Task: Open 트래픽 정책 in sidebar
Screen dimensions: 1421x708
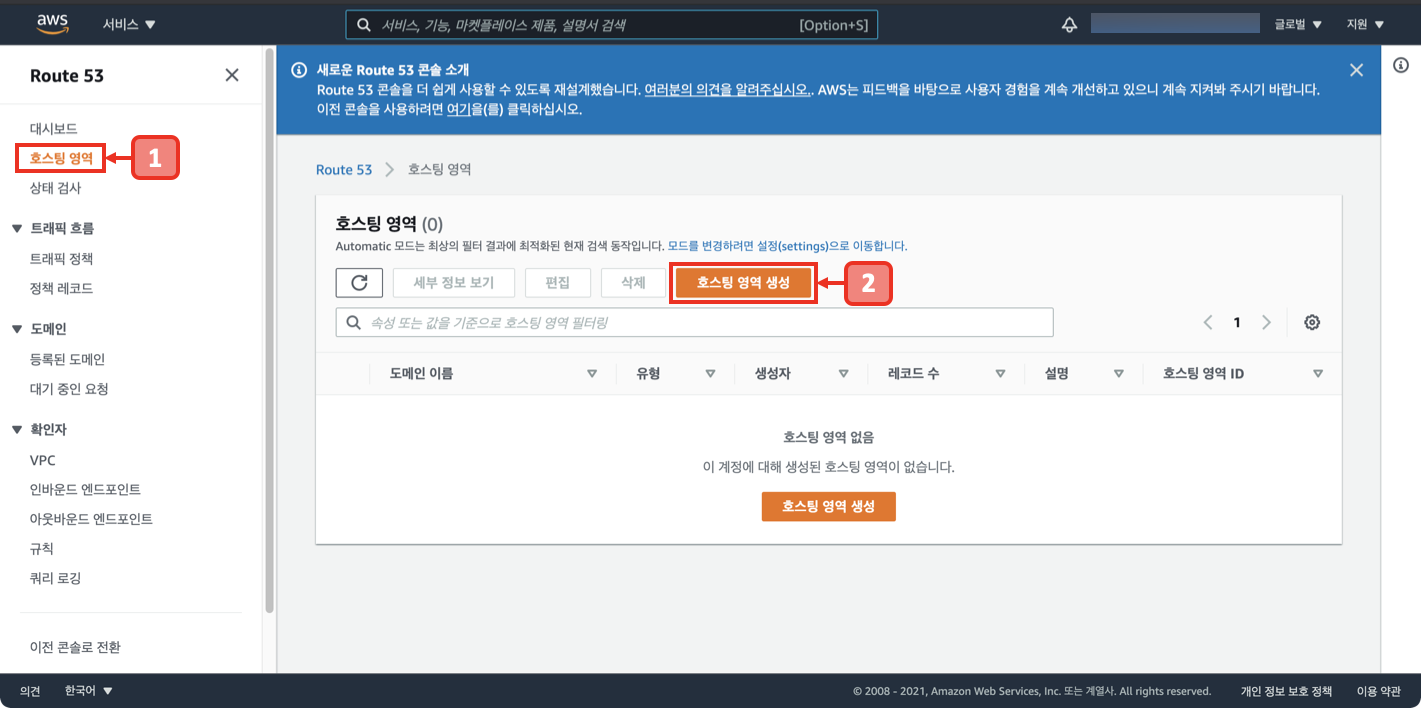Action: pos(62,259)
